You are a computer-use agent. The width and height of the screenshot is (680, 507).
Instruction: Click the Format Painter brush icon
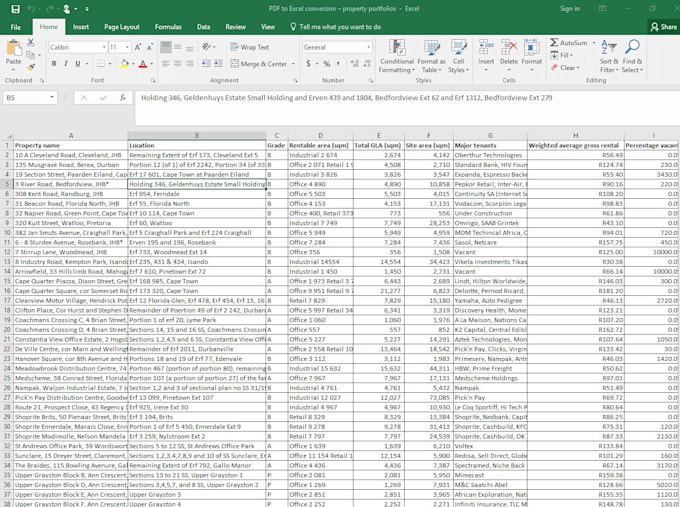(x=31, y=67)
